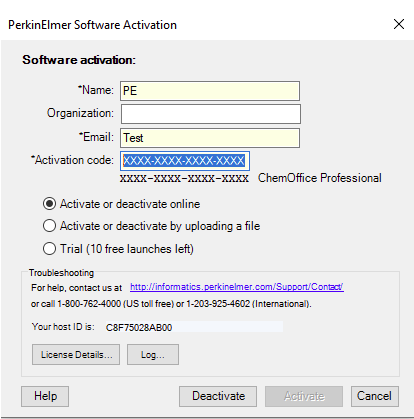Click the xxxx-xxxx-xxxx-xxxx format hint text
Image resolution: width=414 pixels, height=419 pixels.
pyautogui.click(x=184, y=178)
